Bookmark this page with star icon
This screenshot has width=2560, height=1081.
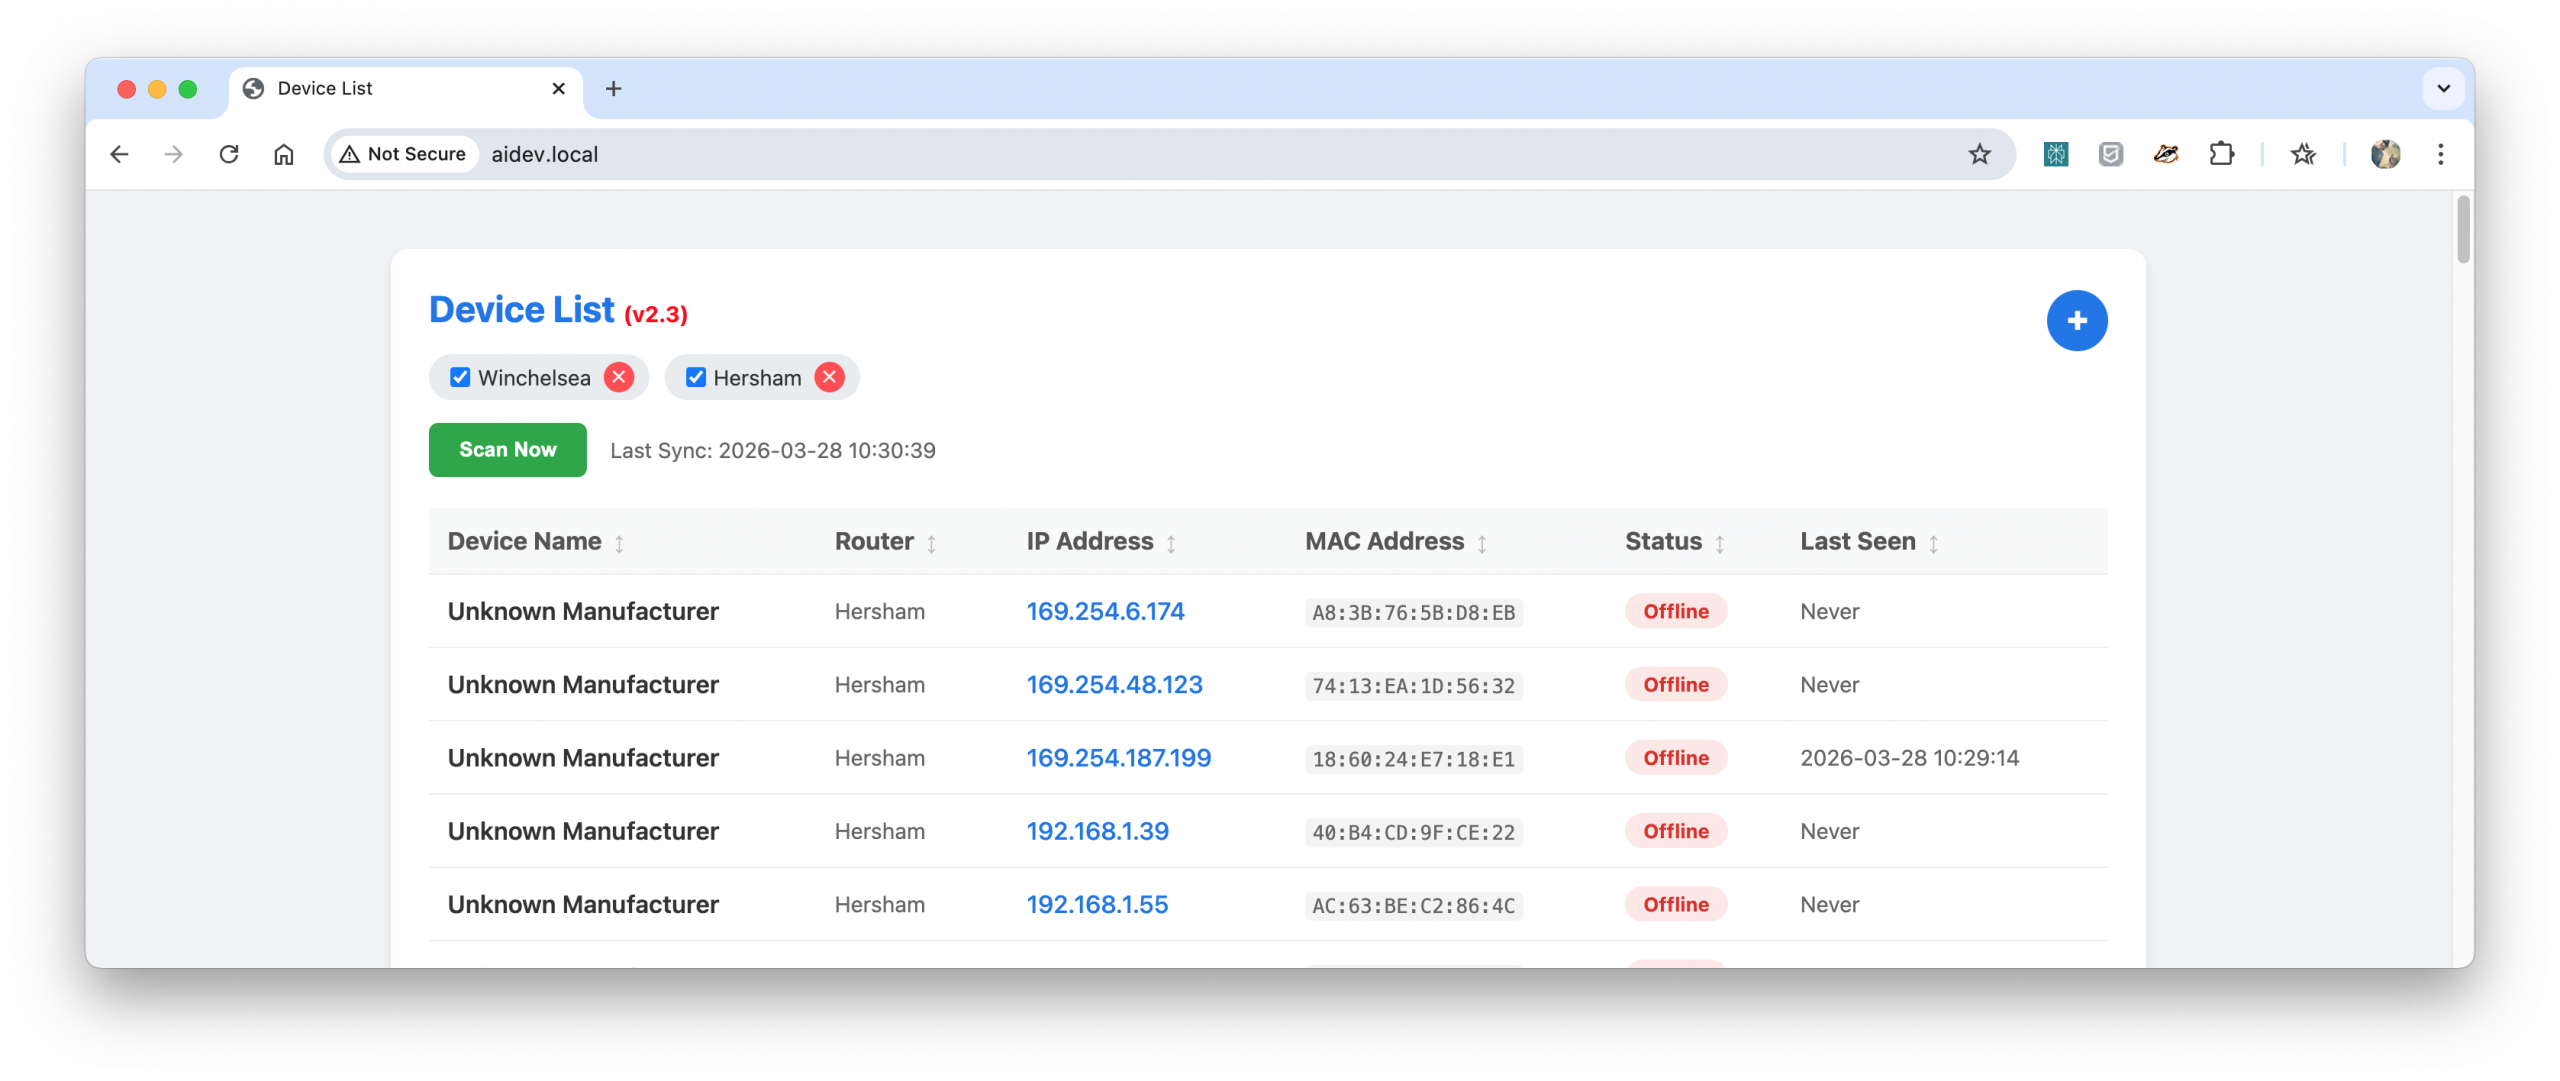tap(1979, 154)
